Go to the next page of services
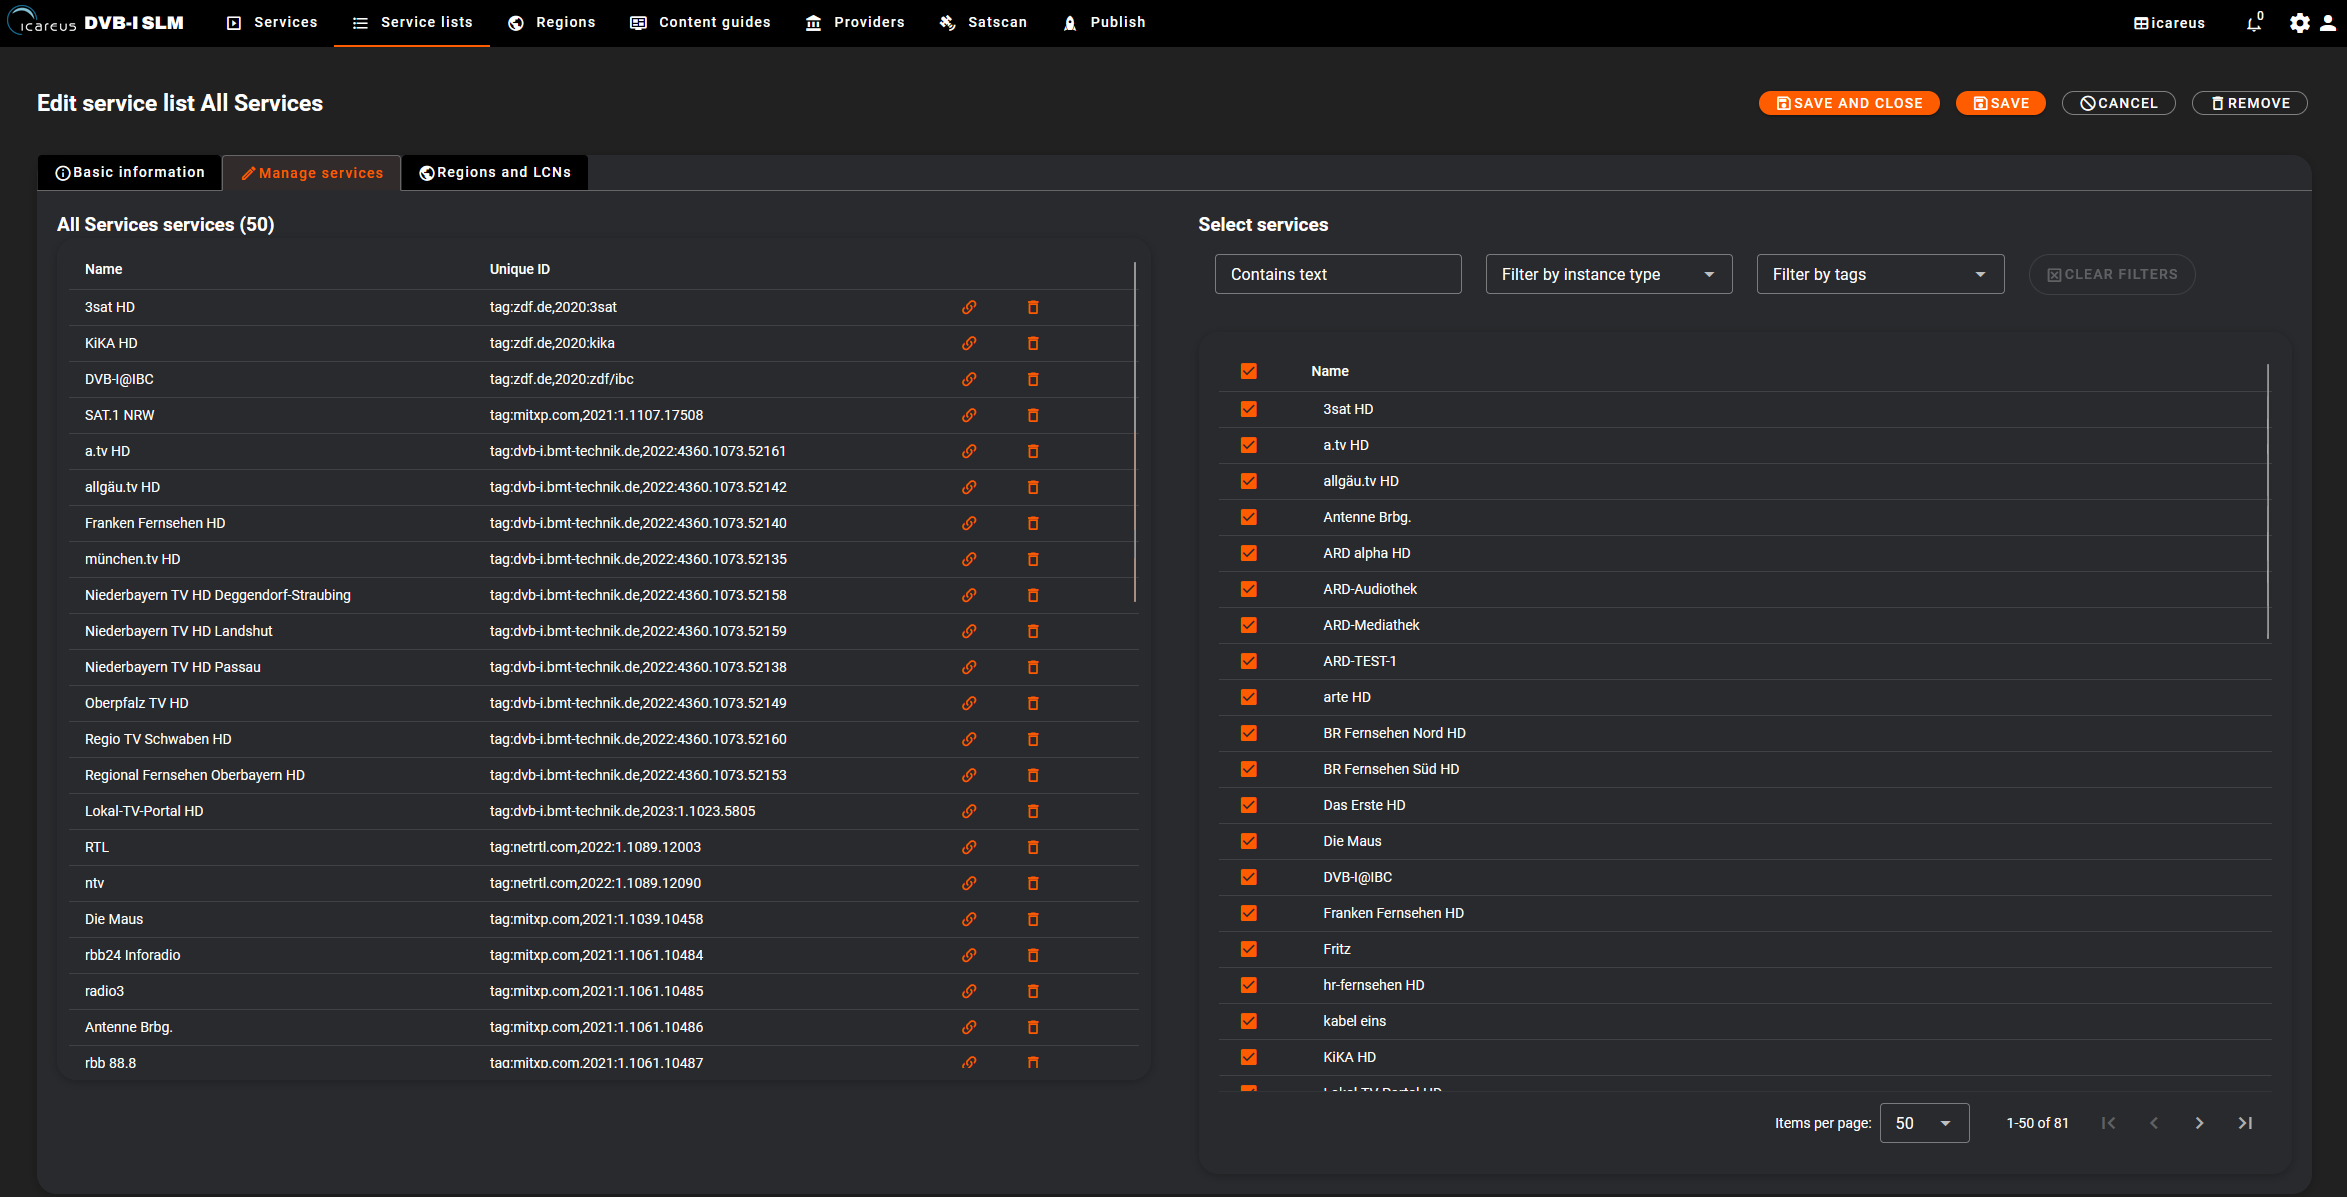 tap(2199, 1123)
